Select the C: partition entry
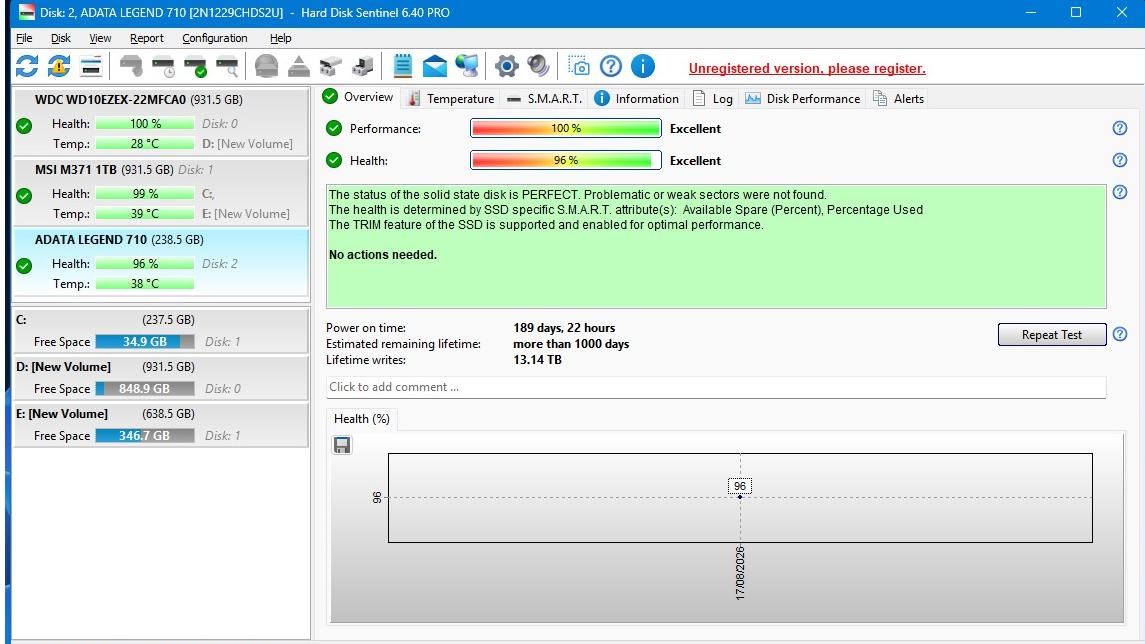The width and height of the screenshot is (1145, 644). tap(161, 331)
